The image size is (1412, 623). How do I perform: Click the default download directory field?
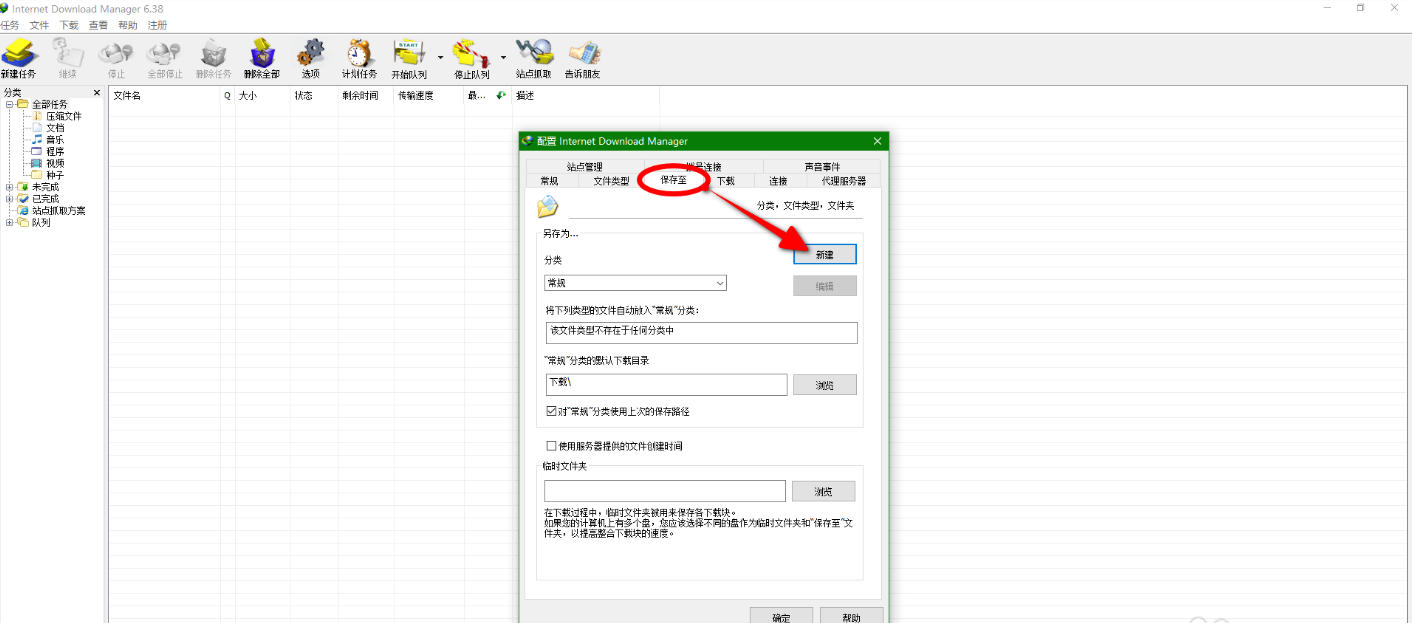click(x=667, y=385)
